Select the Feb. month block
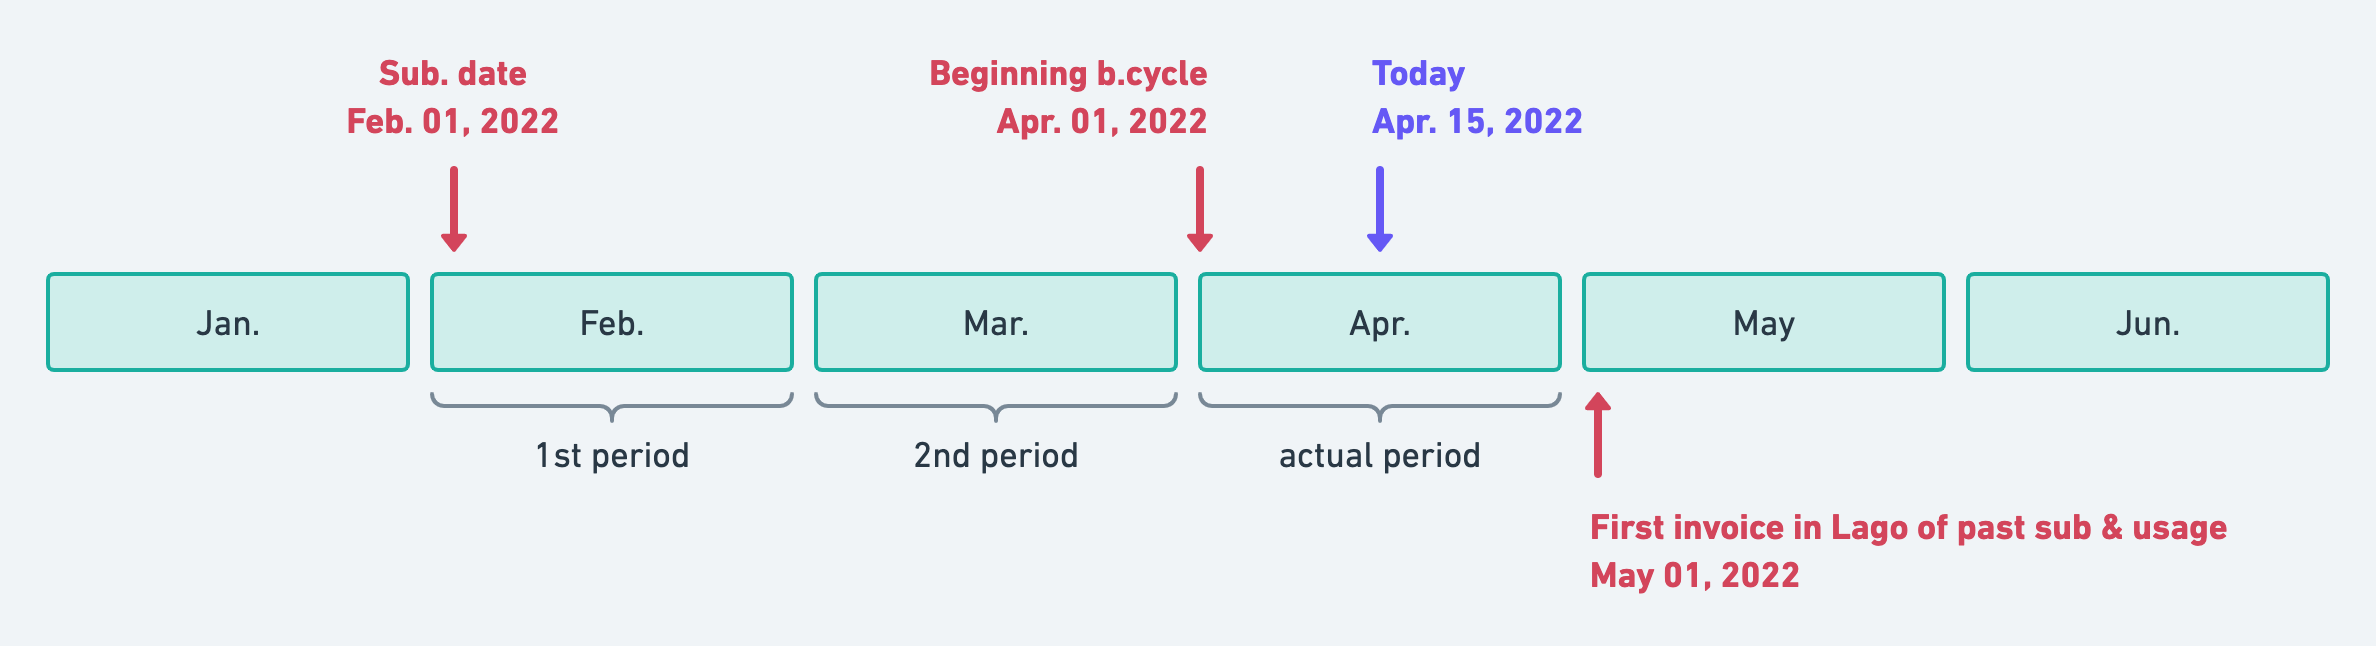2376x646 pixels. (612, 322)
